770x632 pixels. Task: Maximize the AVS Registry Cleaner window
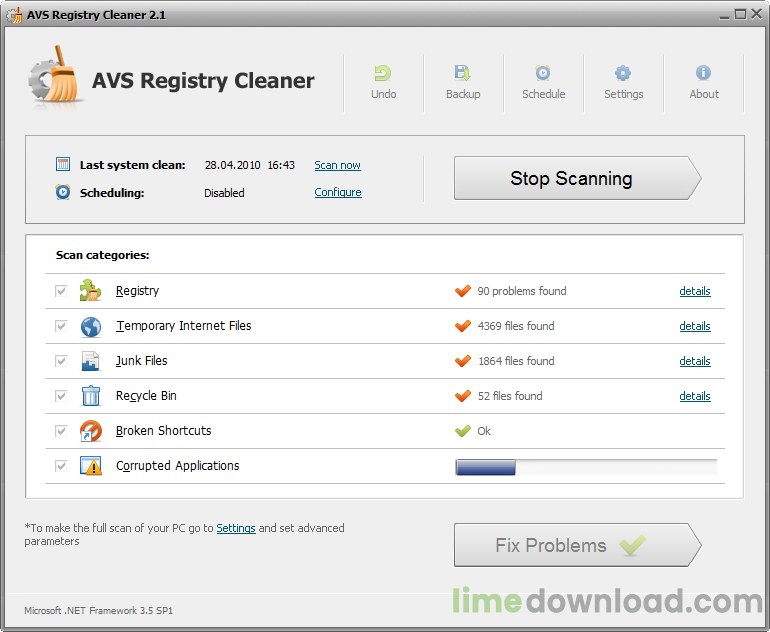pyautogui.click(x=740, y=15)
